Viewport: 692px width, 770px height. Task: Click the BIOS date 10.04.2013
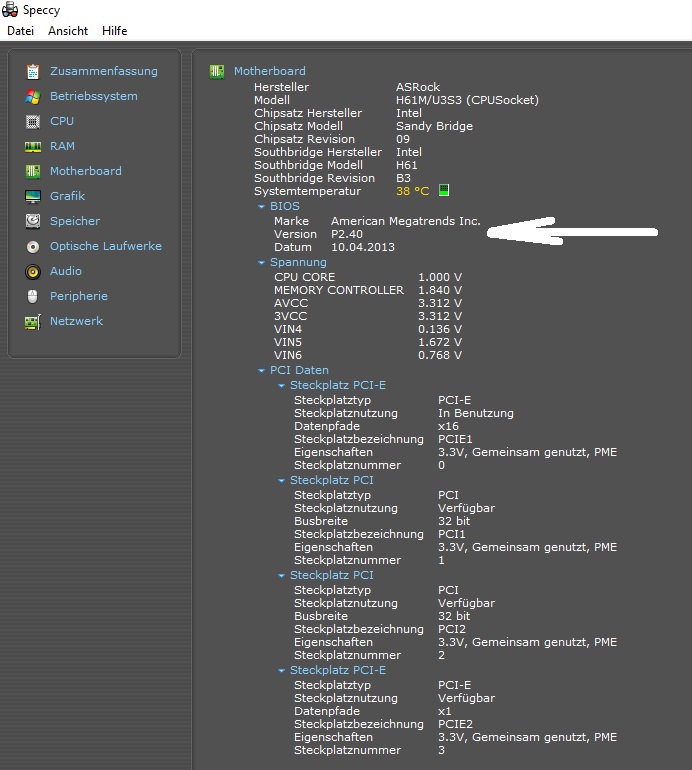[x=363, y=248]
